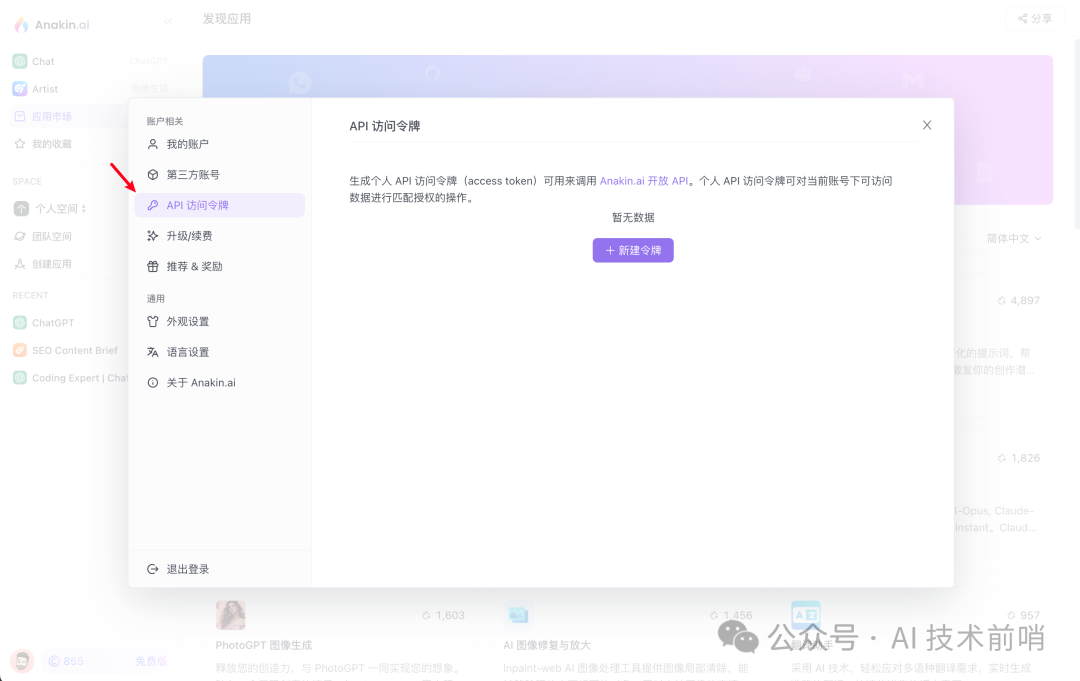
Task: Click the user avatar at bottom left
Action: 22,662
